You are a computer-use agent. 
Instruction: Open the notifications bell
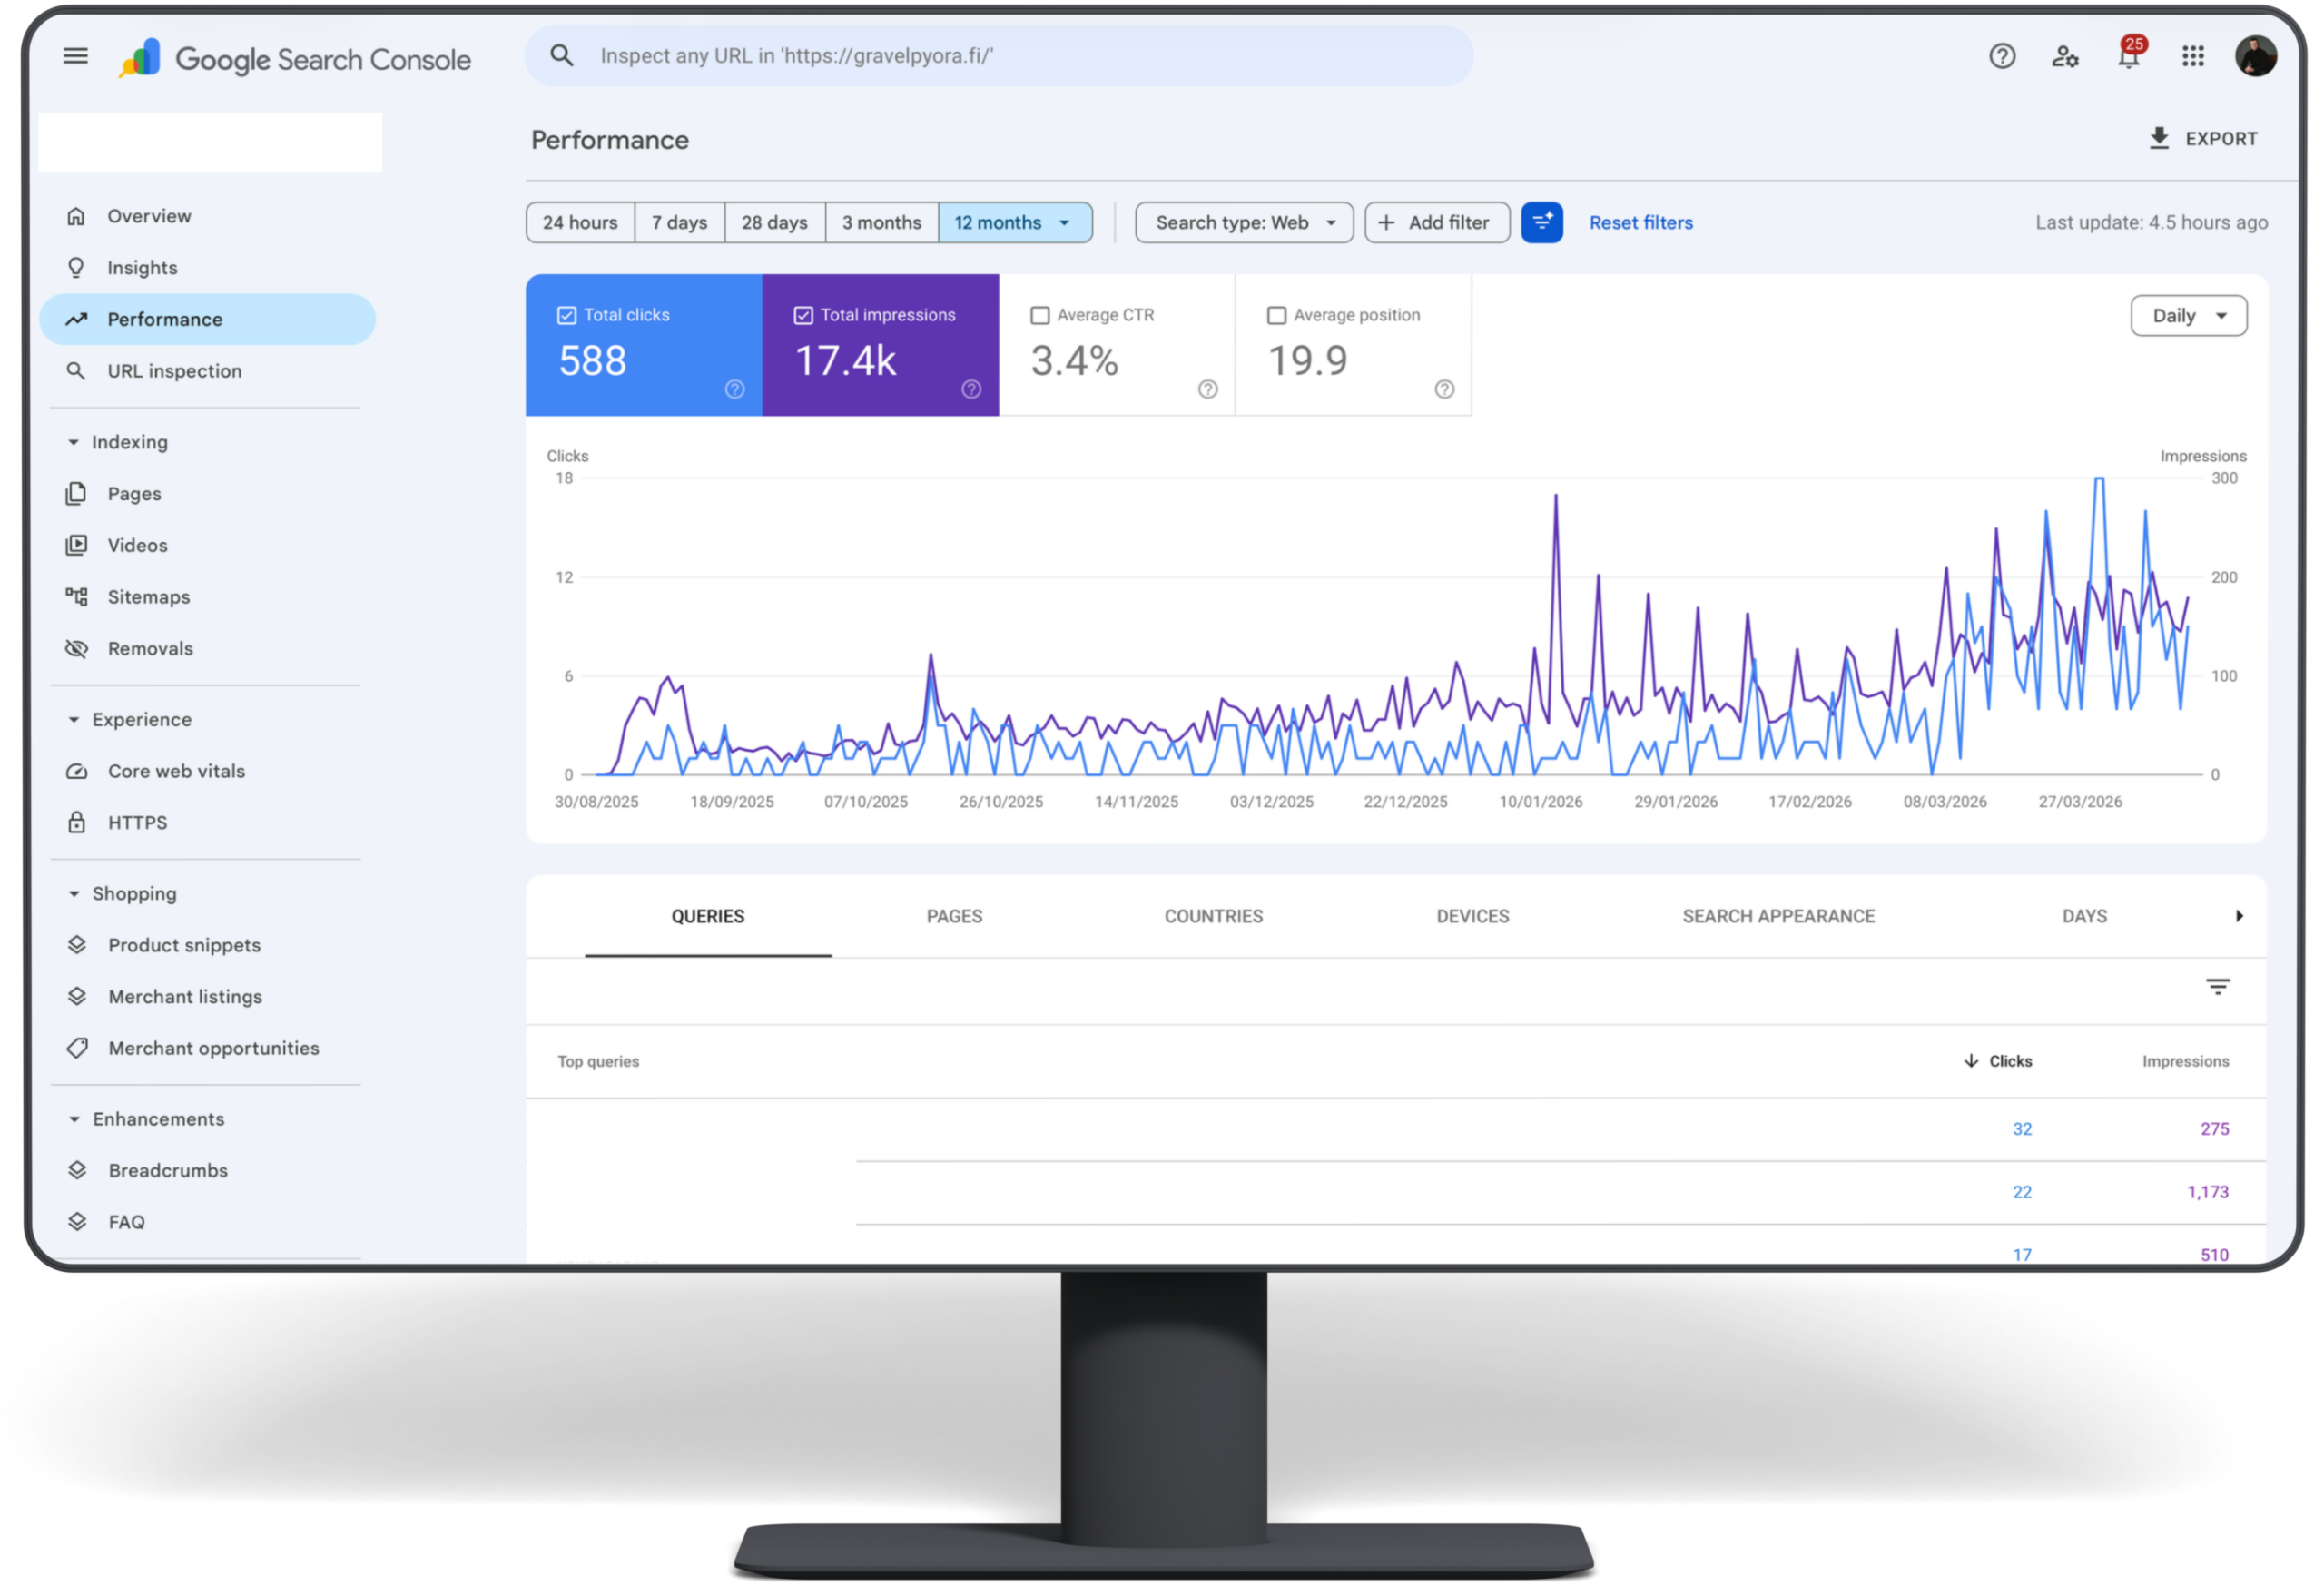(x=2129, y=56)
